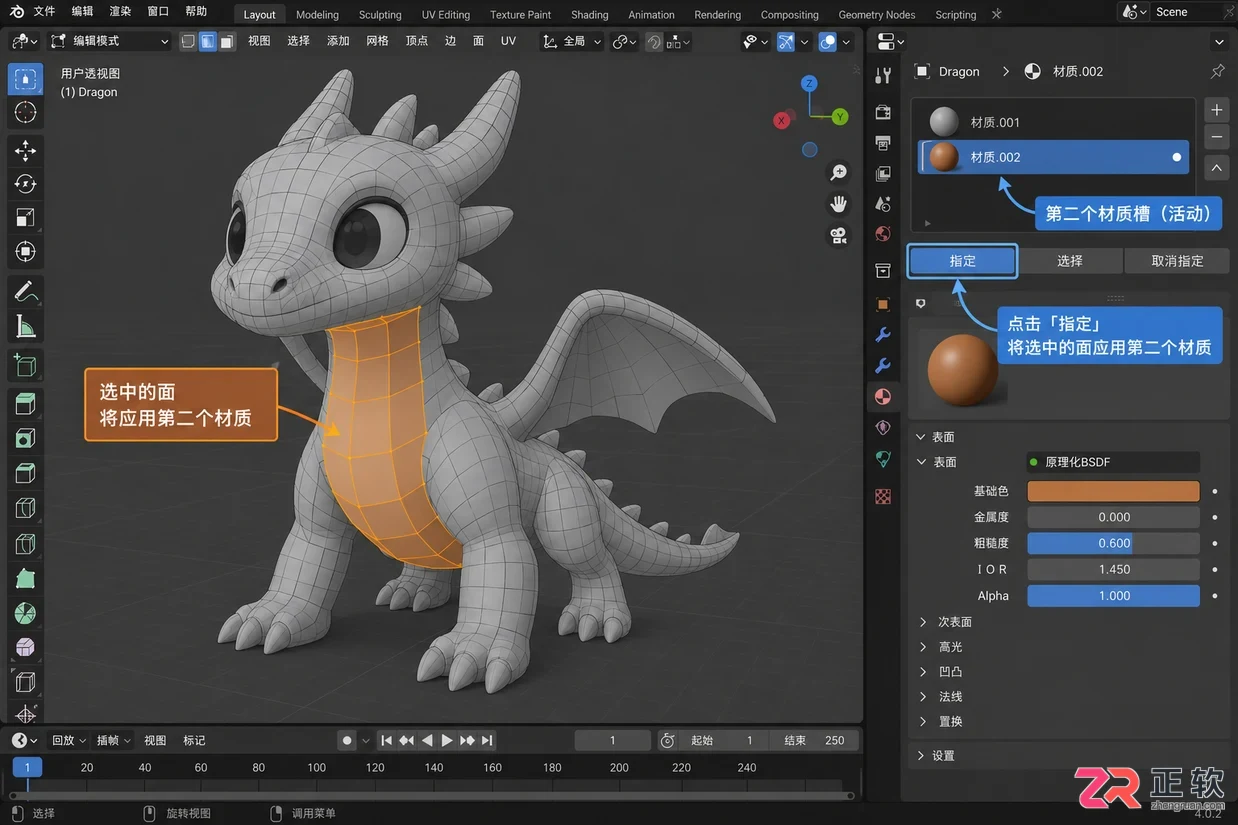This screenshot has width=1238, height=825.
Task: Select the green Spin tool
Action: point(25,613)
